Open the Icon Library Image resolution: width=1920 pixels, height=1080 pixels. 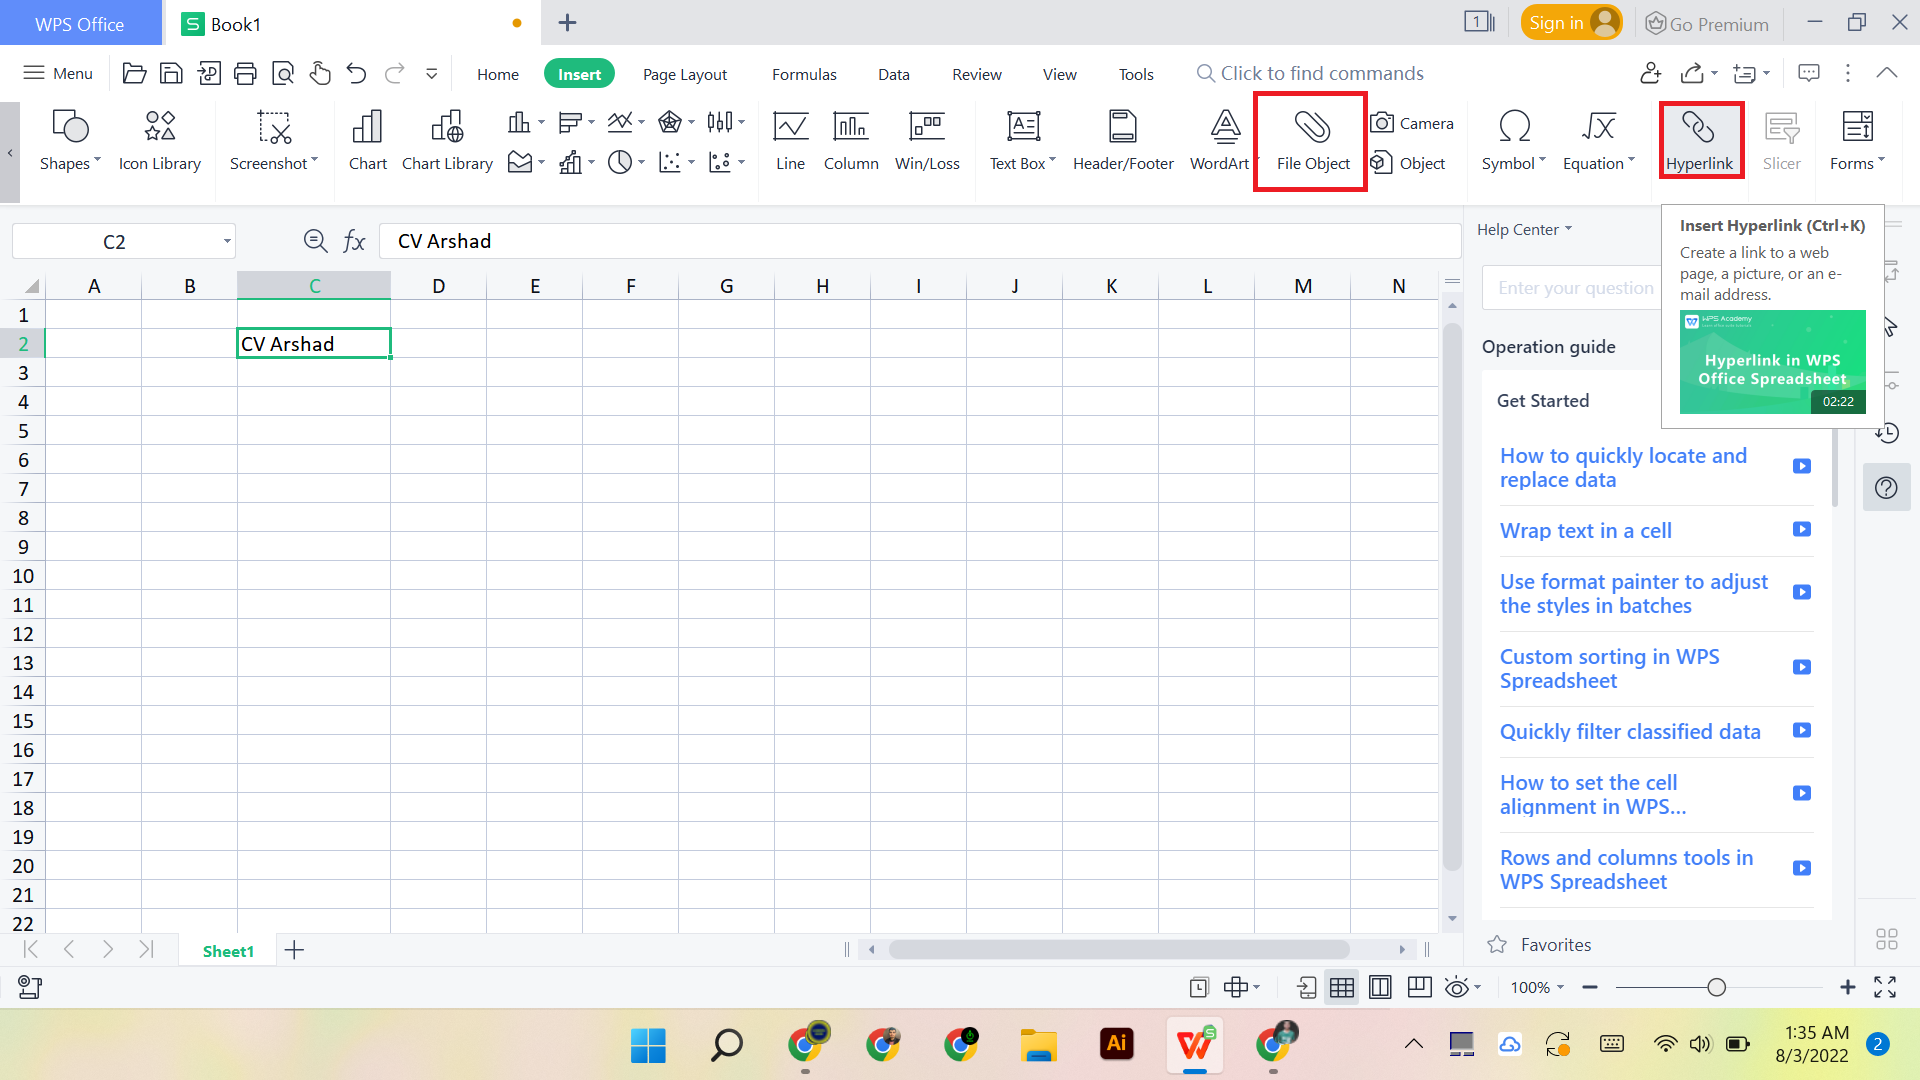pos(159,140)
